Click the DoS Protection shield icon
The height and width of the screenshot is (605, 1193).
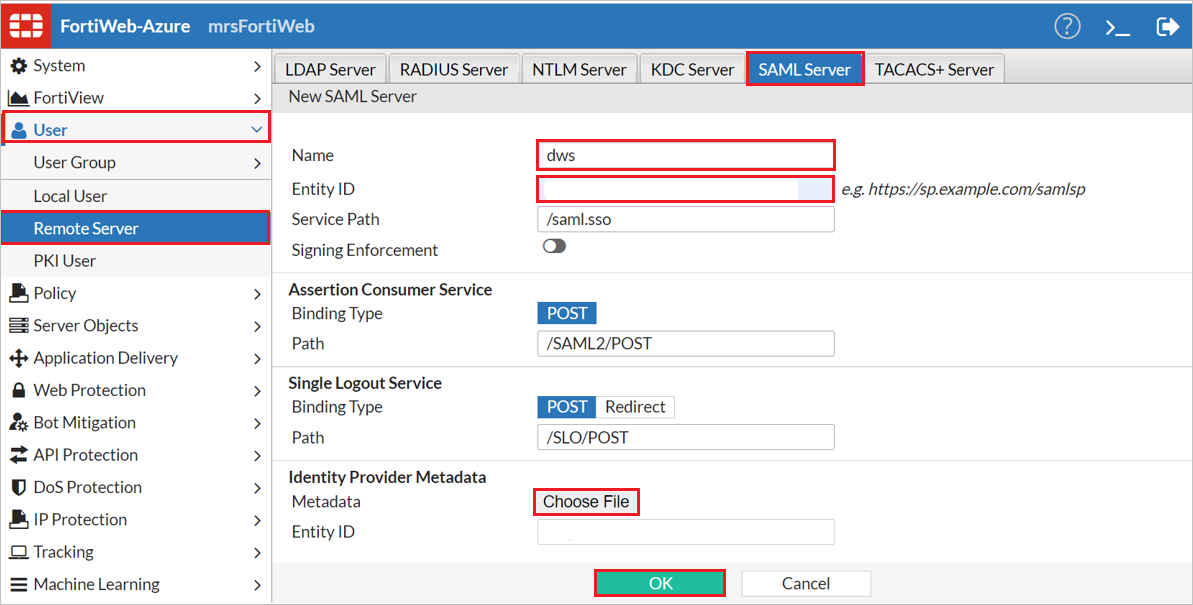18,488
